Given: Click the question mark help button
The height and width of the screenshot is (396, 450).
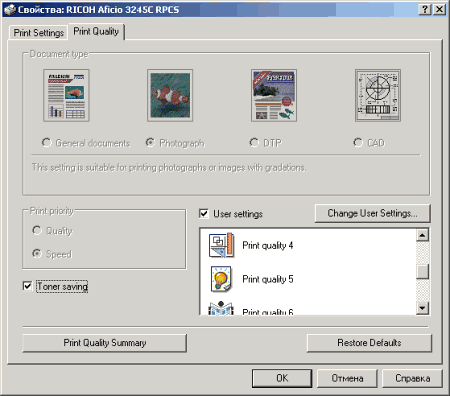Looking at the screenshot, I should [425, 9].
